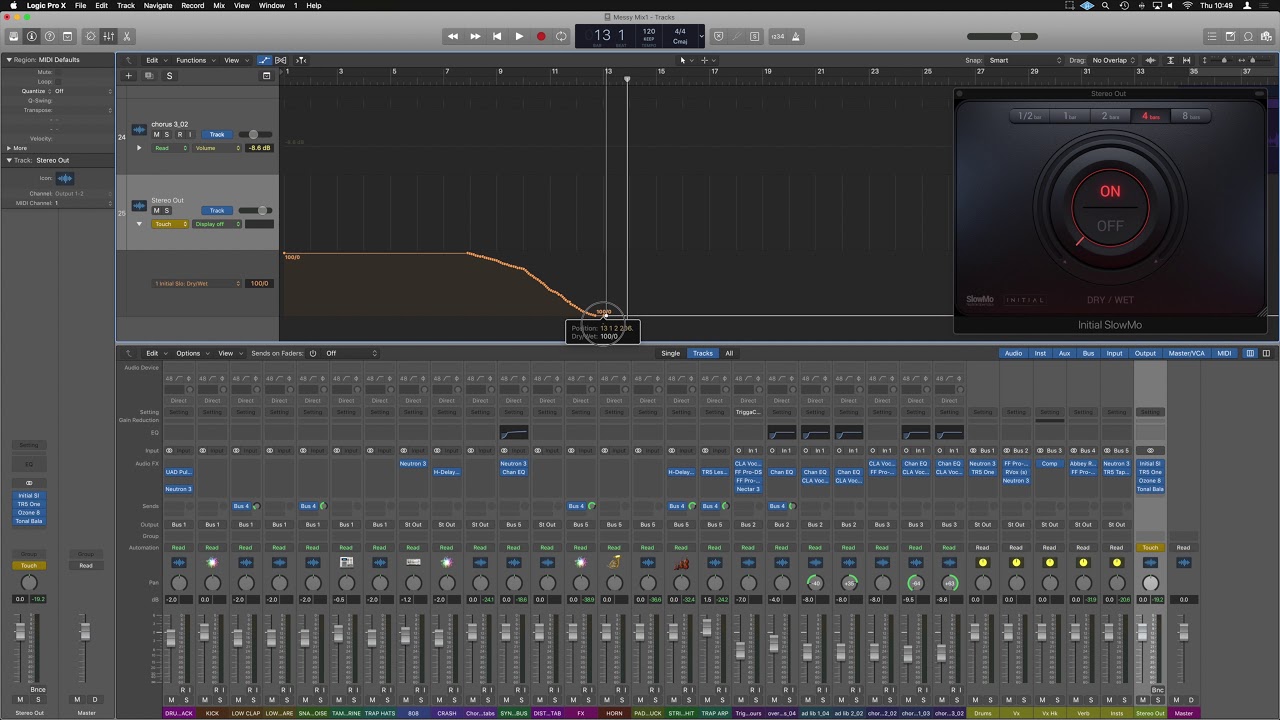Open the Loop Browser icon
The image size is (1280, 720).
point(1248,36)
